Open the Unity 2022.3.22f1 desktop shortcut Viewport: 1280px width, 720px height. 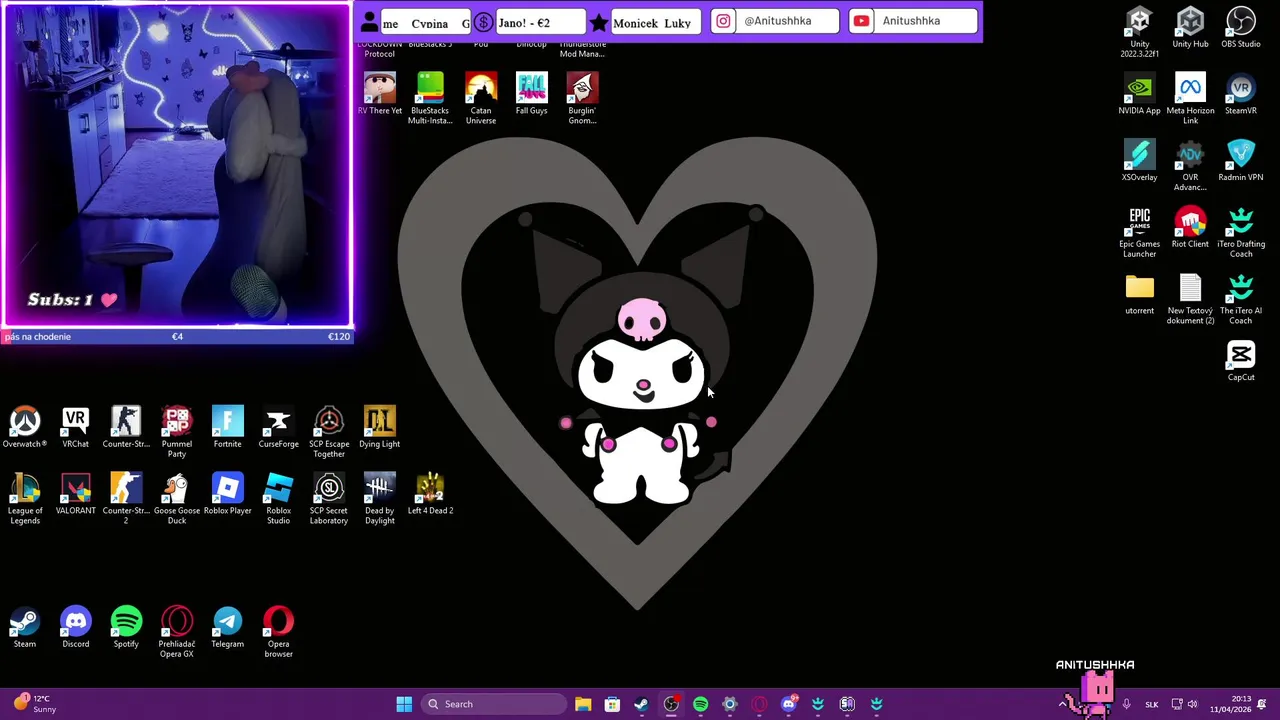(x=1139, y=32)
